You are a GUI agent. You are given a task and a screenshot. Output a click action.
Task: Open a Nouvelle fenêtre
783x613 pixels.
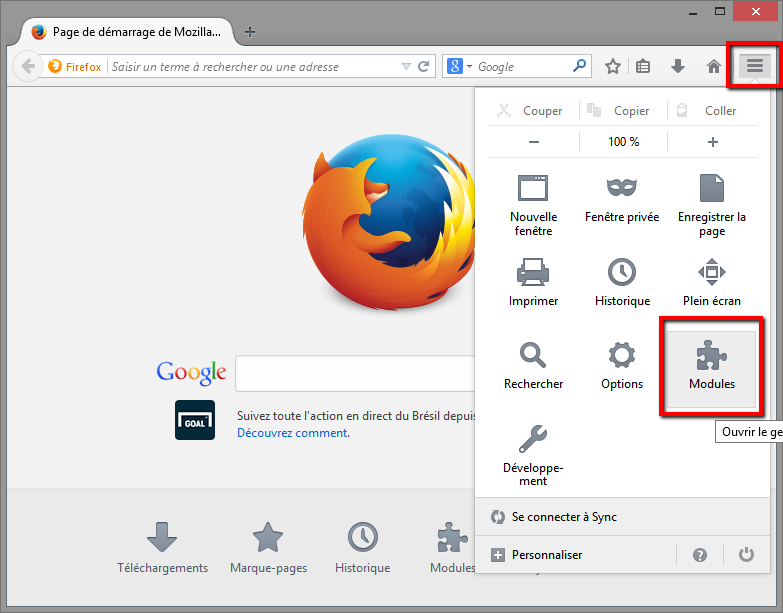click(533, 206)
